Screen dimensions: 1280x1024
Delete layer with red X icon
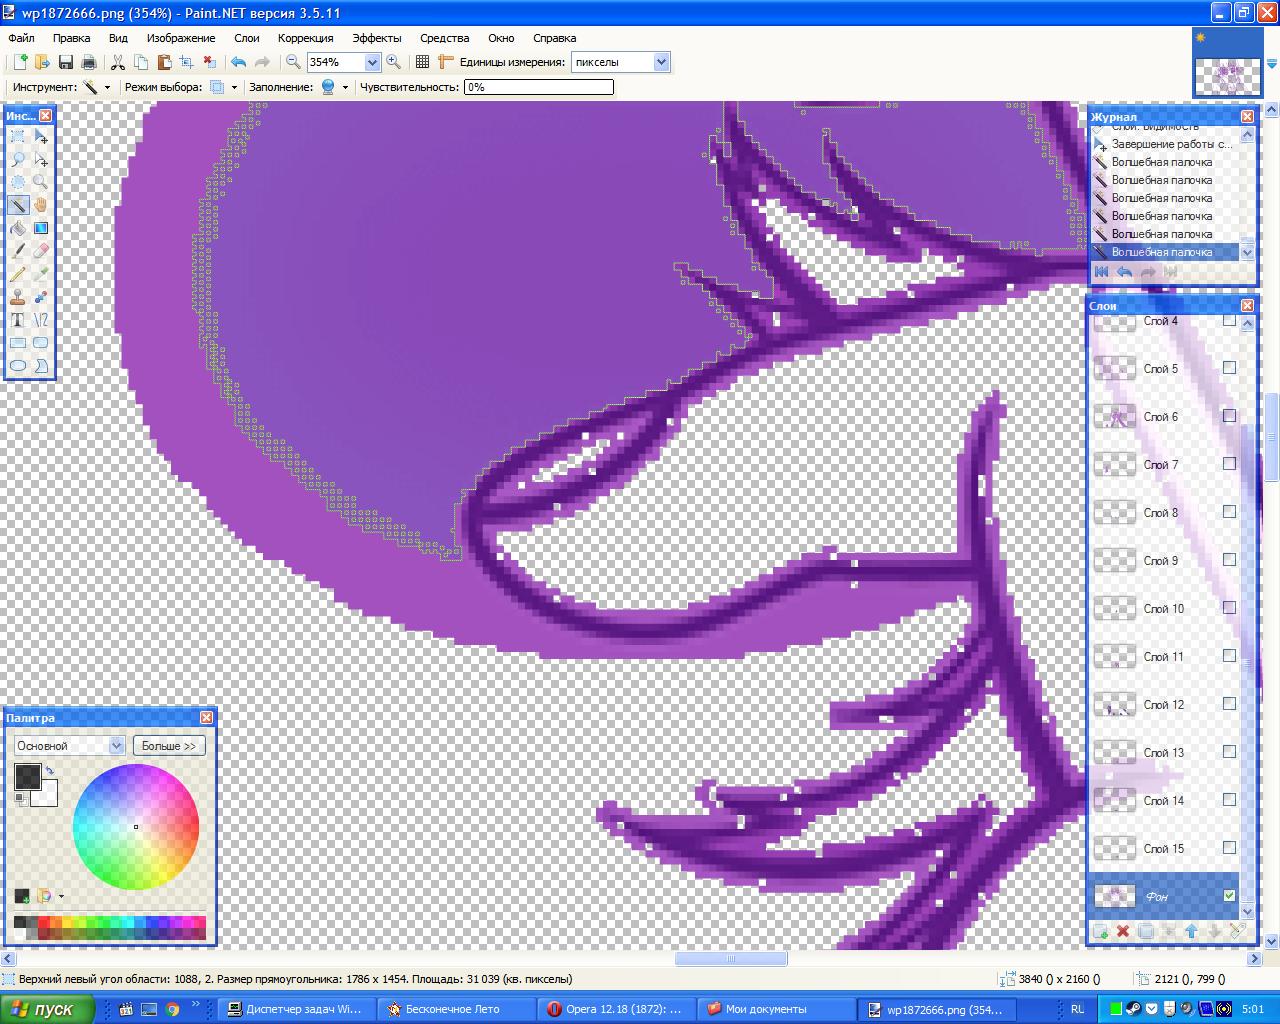click(1122, 931)
